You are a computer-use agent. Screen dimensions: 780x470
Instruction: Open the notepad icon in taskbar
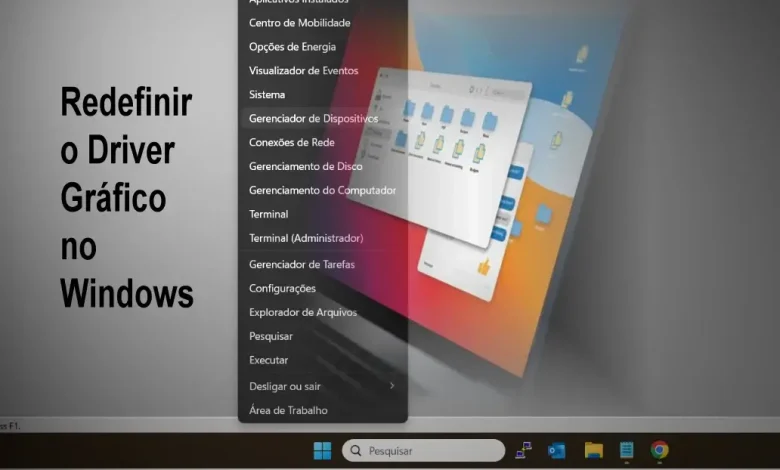627,450
